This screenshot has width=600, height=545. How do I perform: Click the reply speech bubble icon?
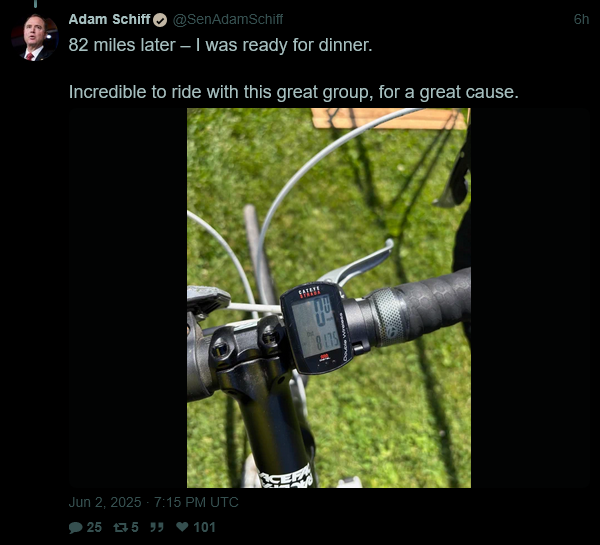[x=75, y=528]
